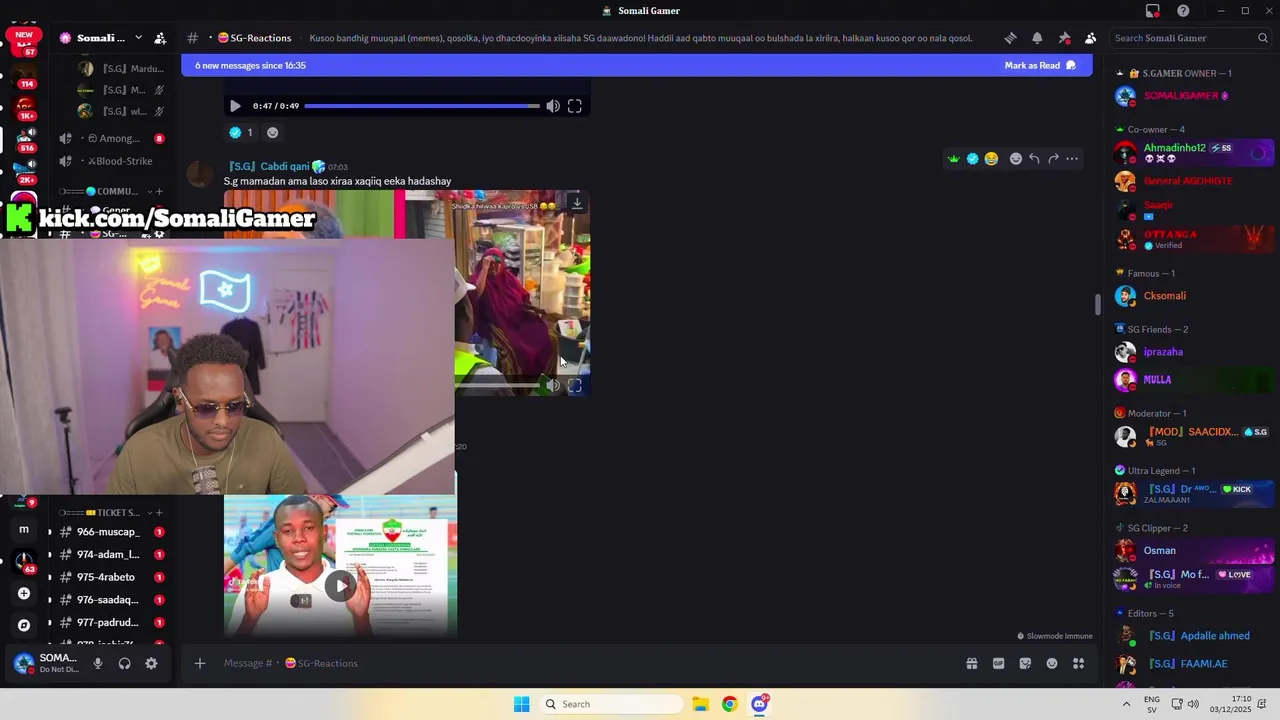Send a gift icon in message bar

[x=971, y=663]
